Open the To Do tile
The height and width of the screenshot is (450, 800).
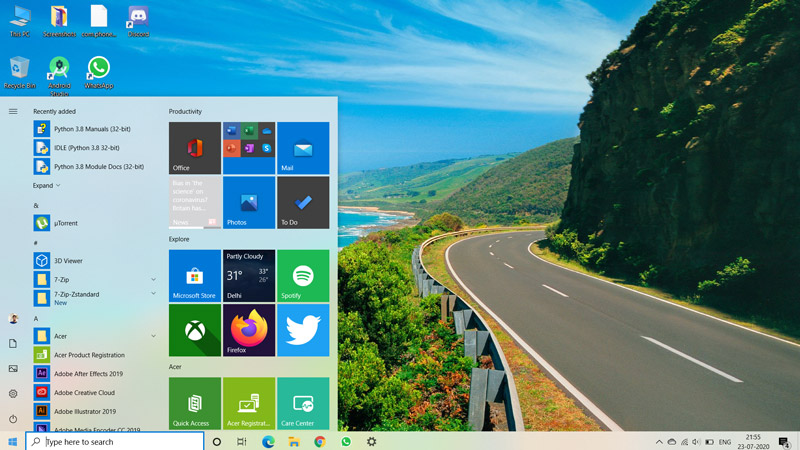point(303,203)
